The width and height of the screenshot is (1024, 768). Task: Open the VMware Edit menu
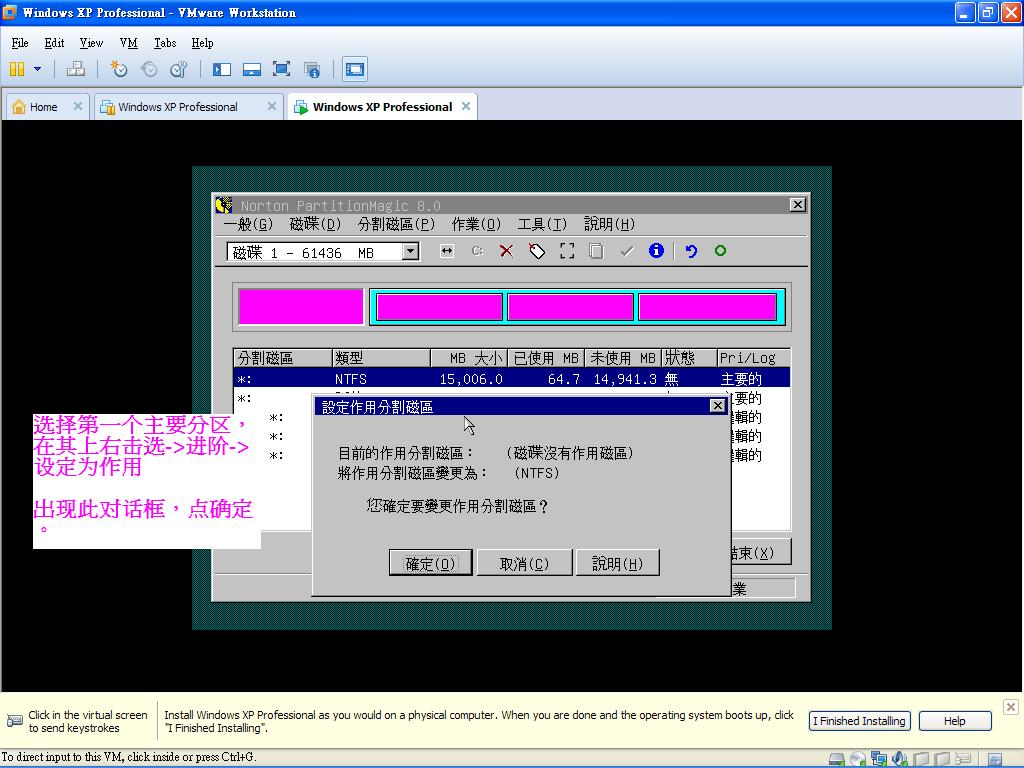click(54, 43)
